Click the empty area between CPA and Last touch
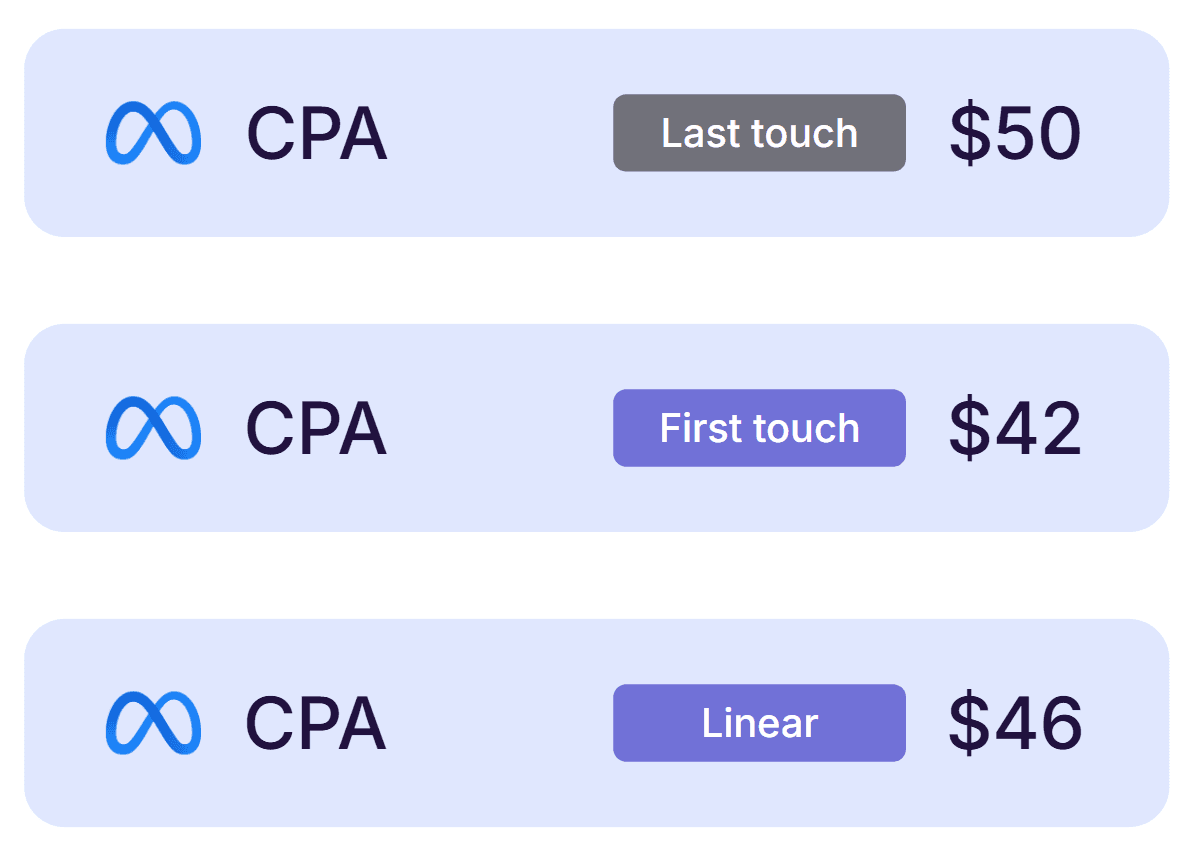This screenshot has height=850, width=1192. click(500, 133)
